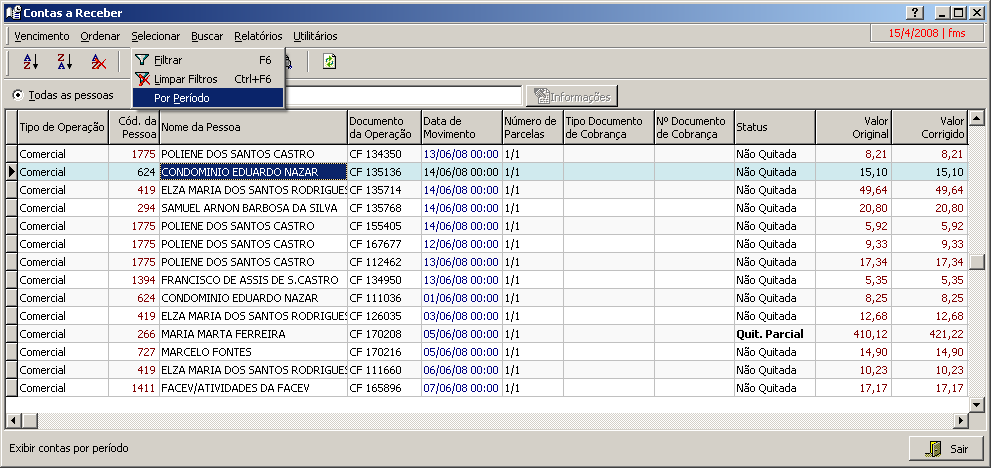Screen dimensions: 991x468
Task: Click the vertical scrollbar down arrow
Action: [x=976, y=405]
